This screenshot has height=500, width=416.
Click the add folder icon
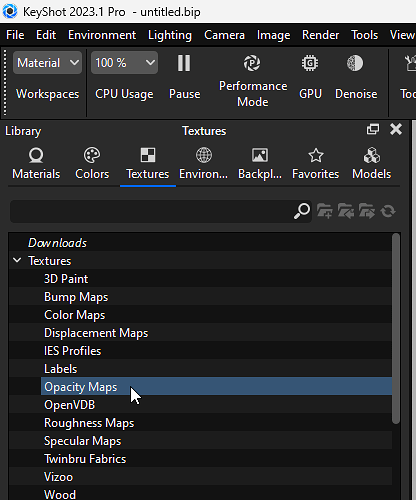pos(325,211)
